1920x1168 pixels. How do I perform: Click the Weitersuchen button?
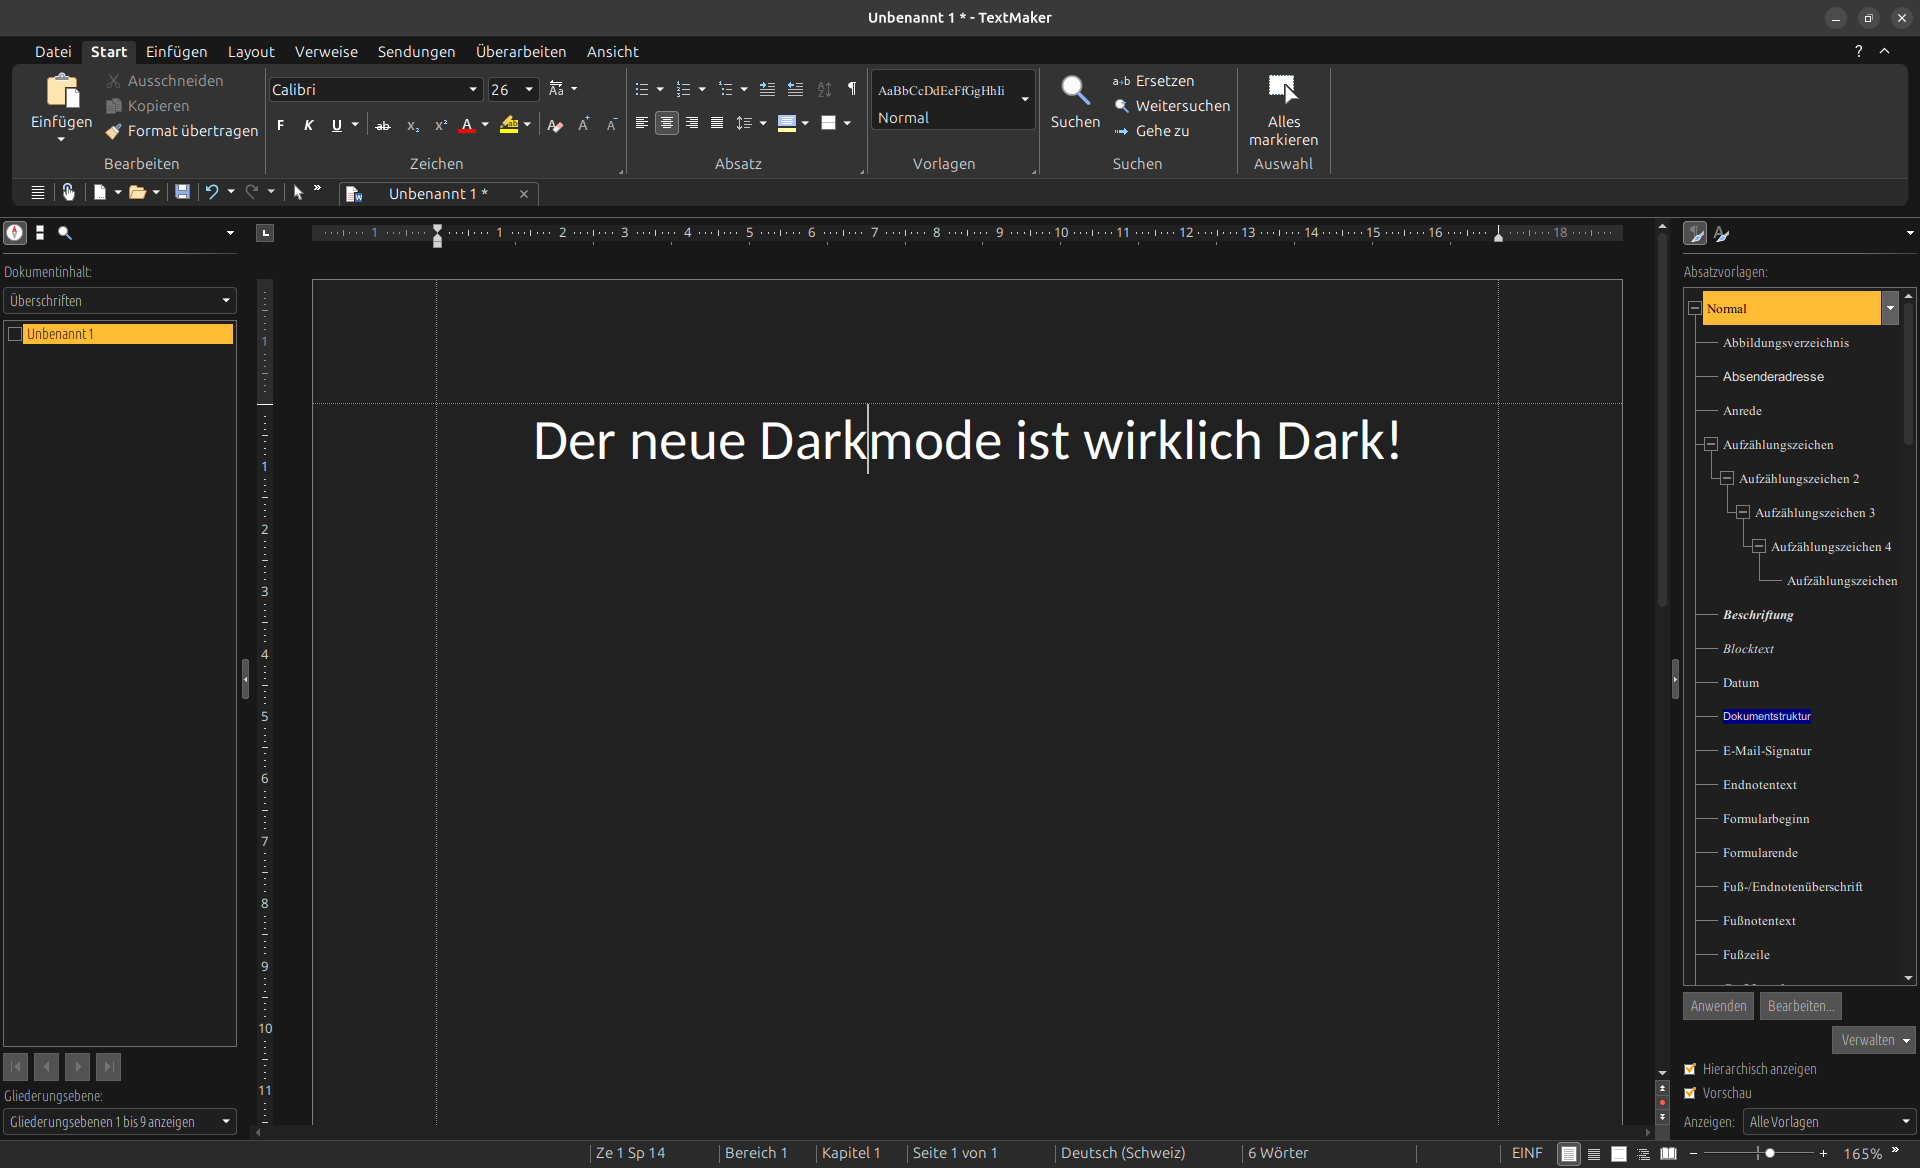1171,106
